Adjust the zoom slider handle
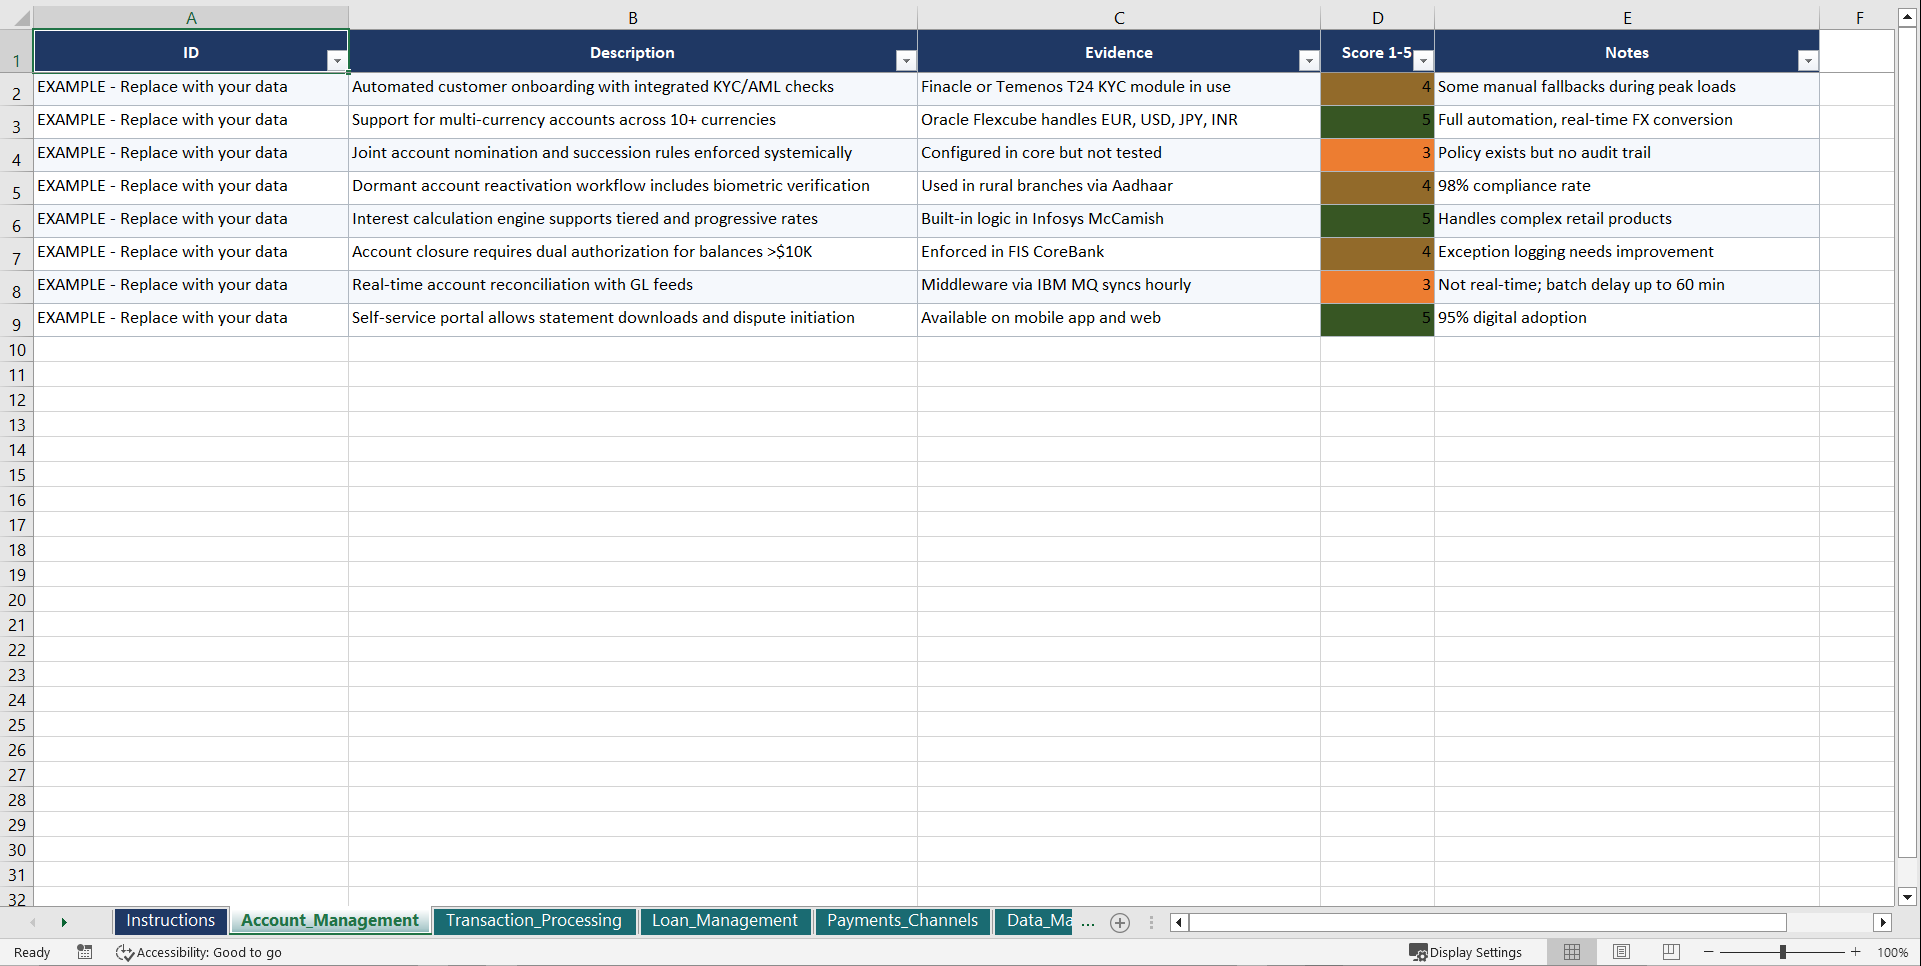The height and width of the screenshot is (966, 1921). (1784, 952)
